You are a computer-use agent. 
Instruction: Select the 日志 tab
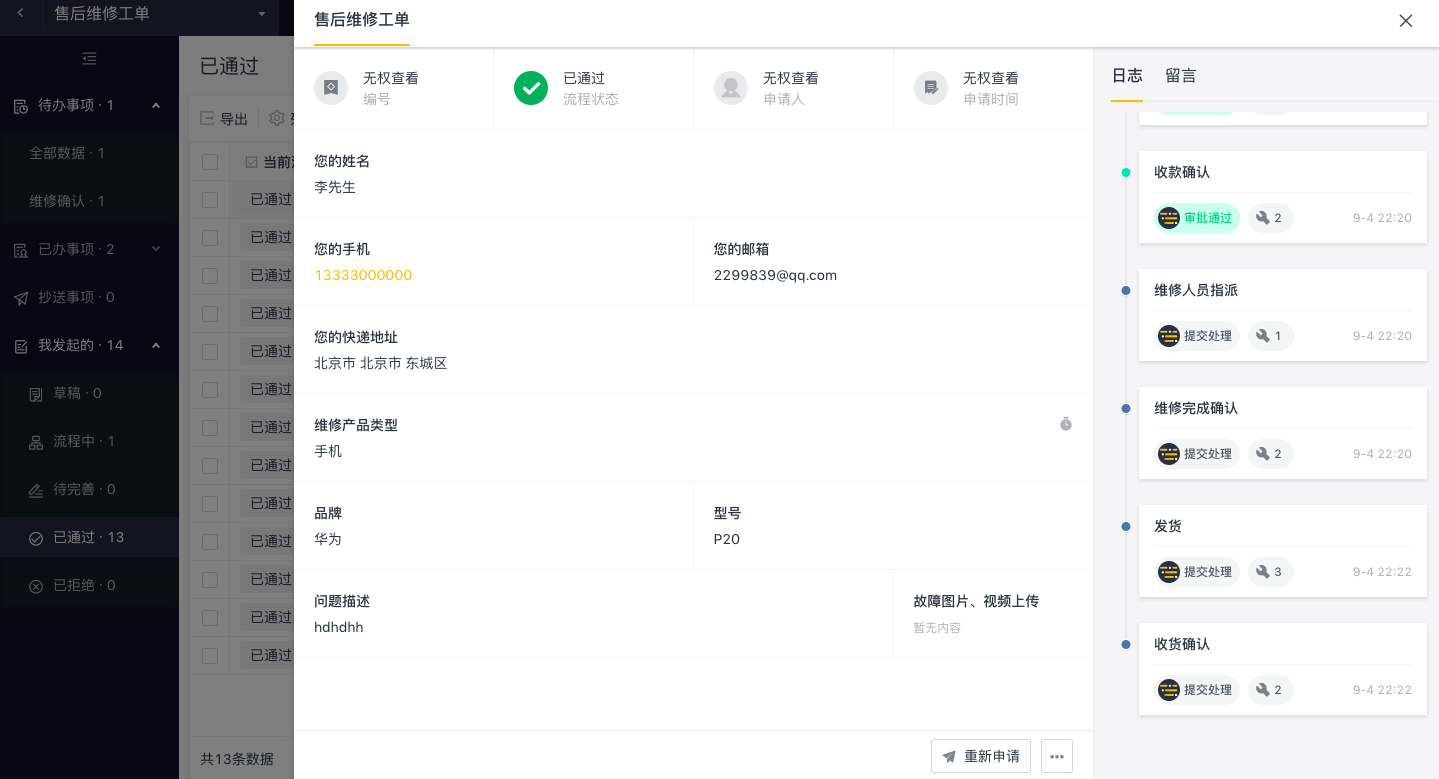tap(1127, 76)
